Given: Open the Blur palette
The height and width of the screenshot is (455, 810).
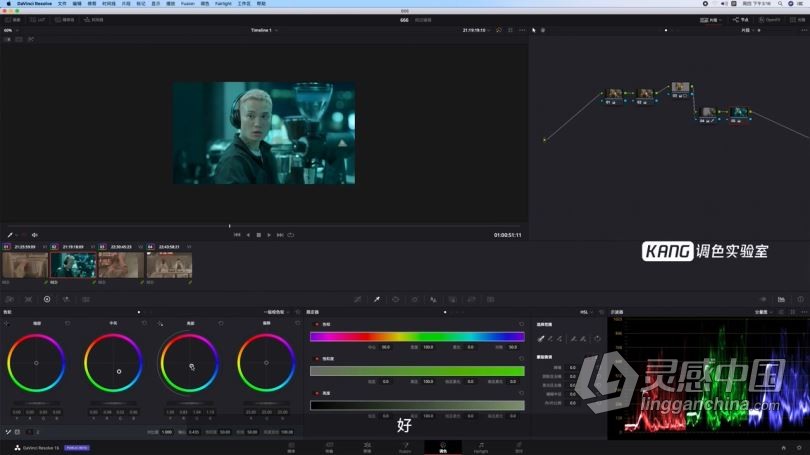Looking at the screenshot, I should (x=433, y=300).
